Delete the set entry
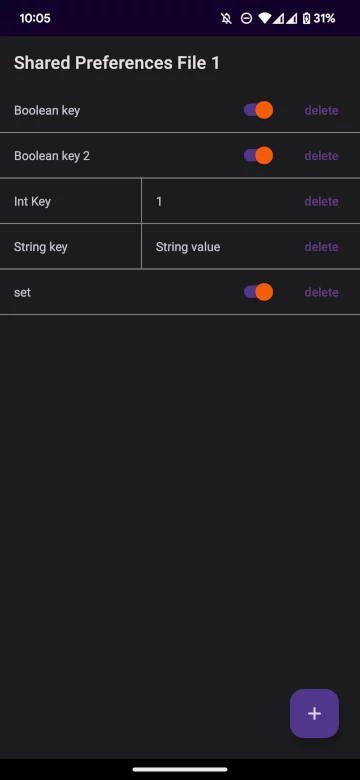The width and height of the screenshot is (360, 780). (x=321, y=292)
